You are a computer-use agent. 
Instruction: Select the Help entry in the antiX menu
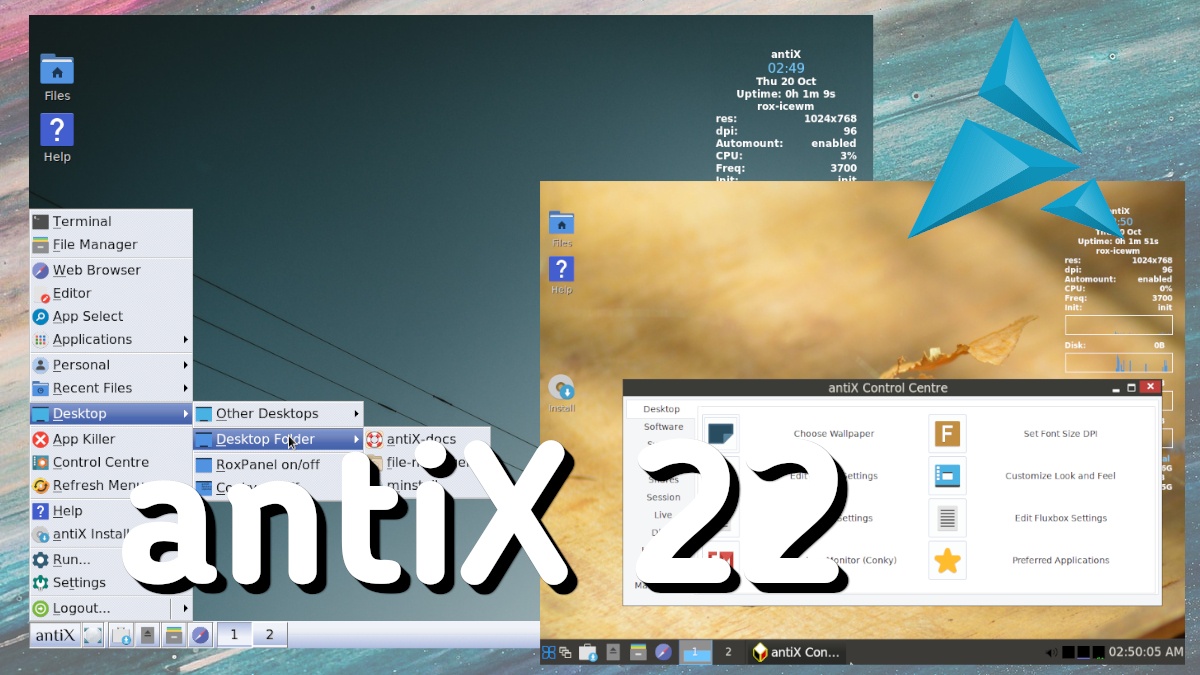110,511
